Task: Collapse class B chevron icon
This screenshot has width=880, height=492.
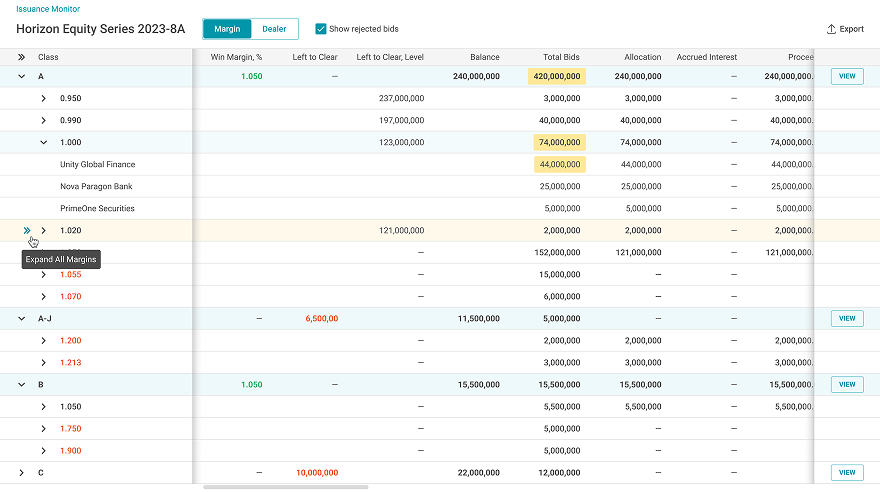Action: coord(21,385)
